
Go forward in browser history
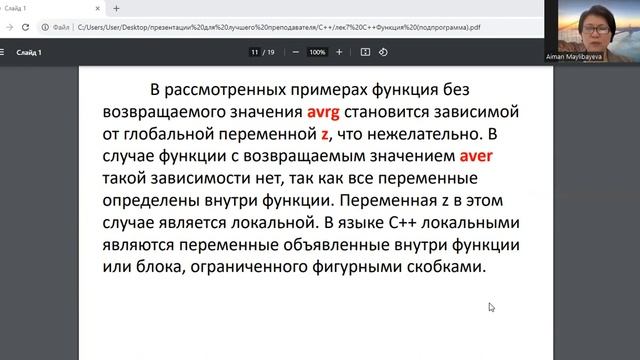pyautogui.click(x=9, y=27)
